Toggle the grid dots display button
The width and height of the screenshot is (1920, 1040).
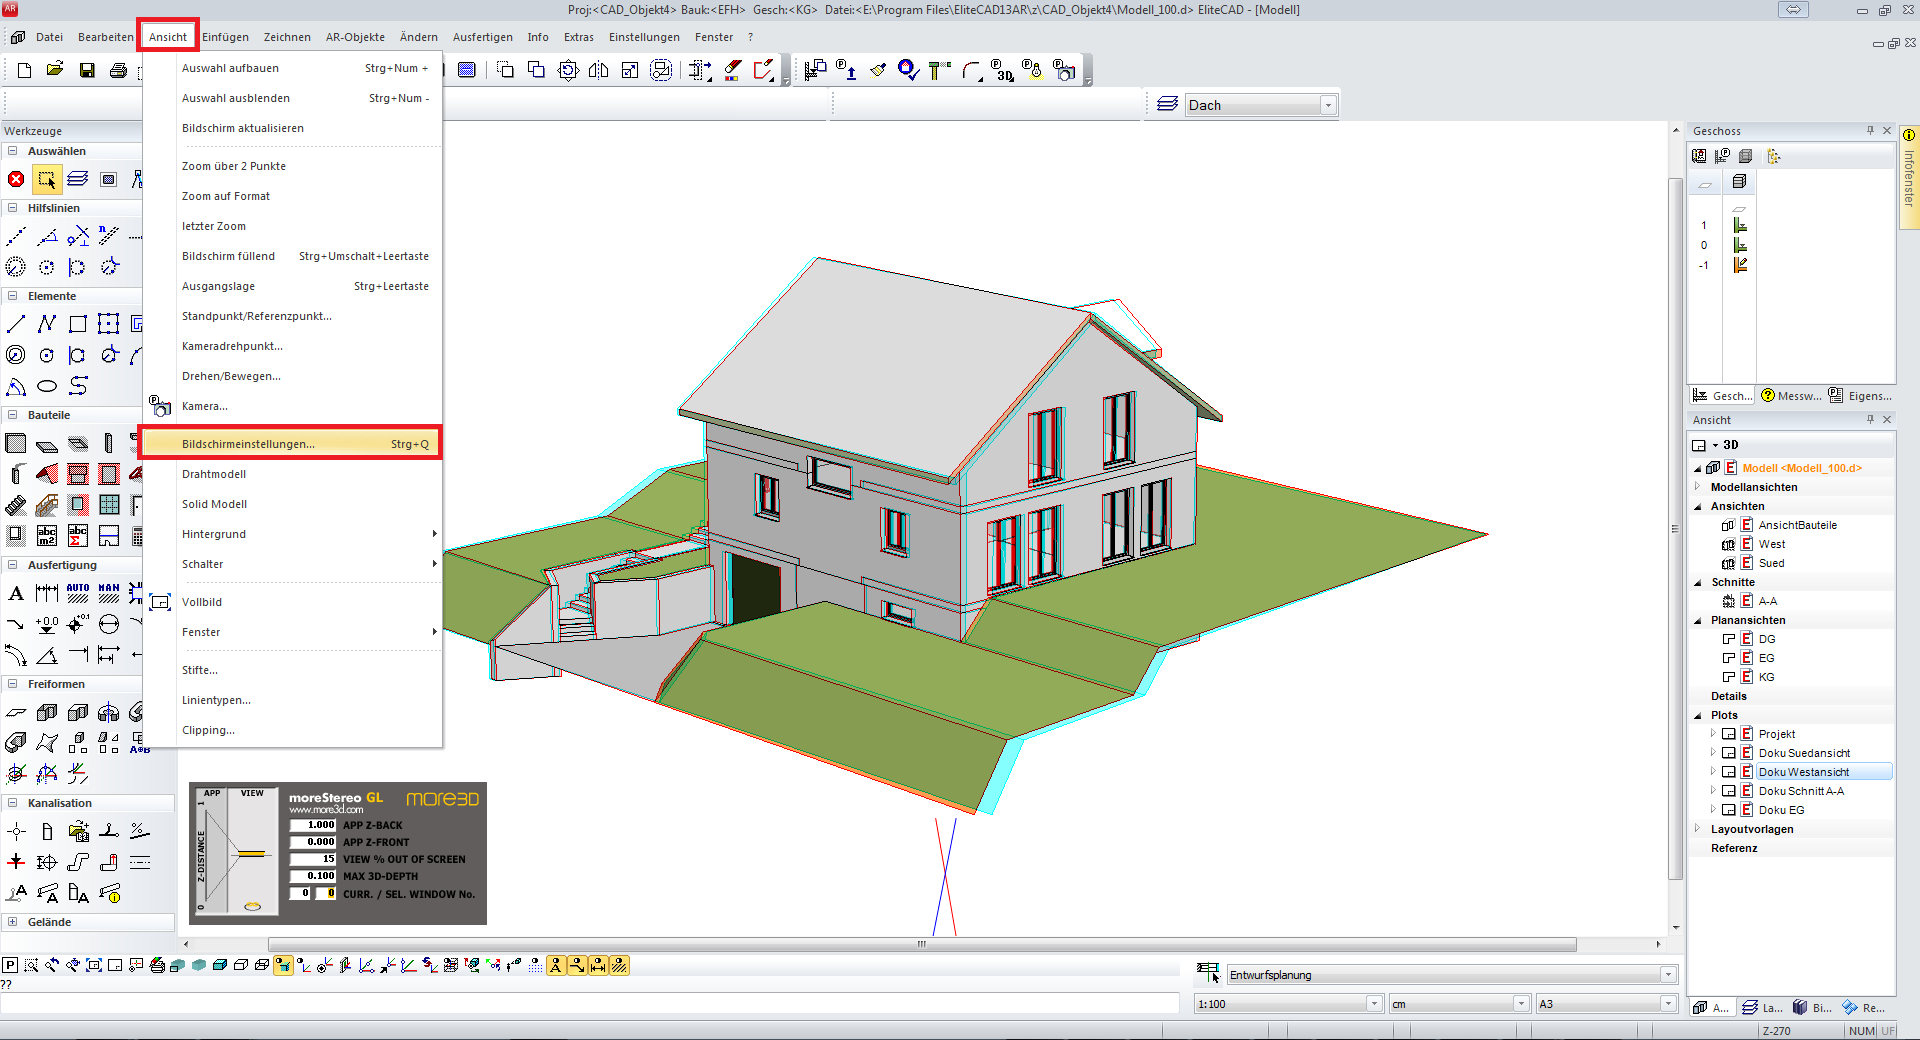(x=535, y=965)
